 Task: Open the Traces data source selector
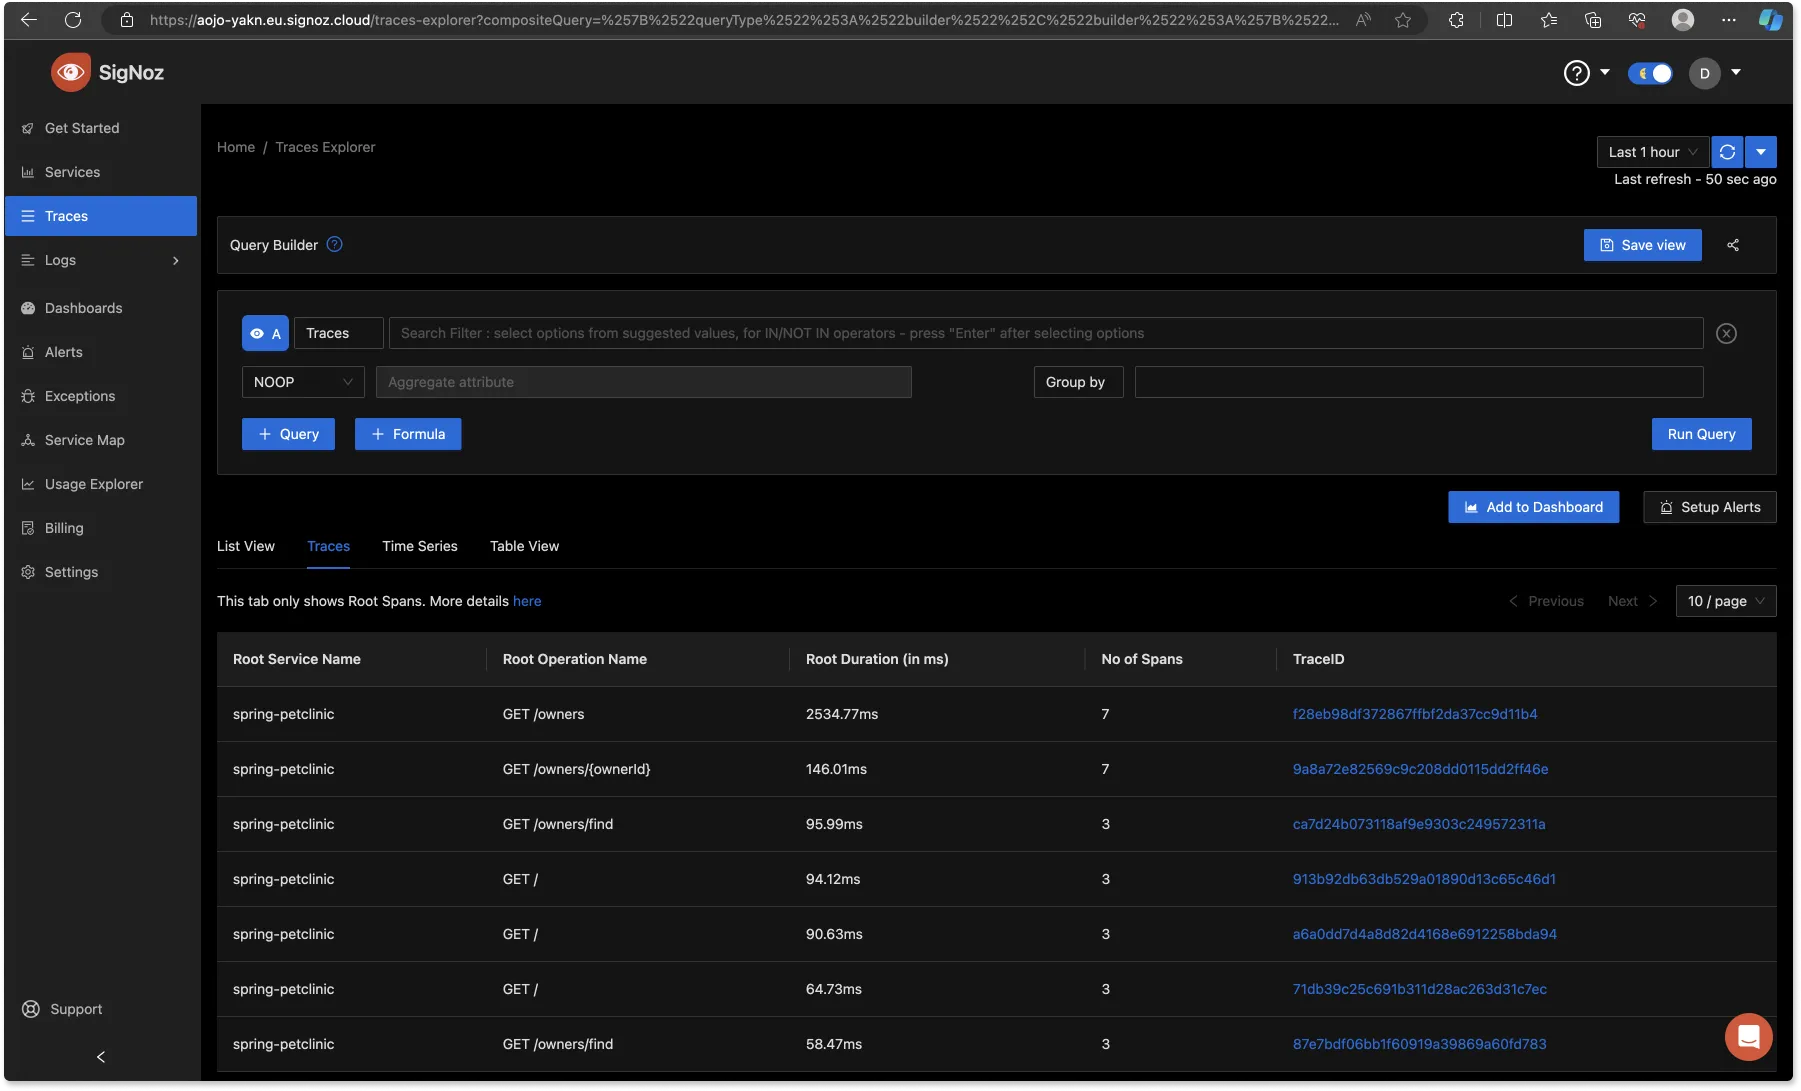[338, 333]
